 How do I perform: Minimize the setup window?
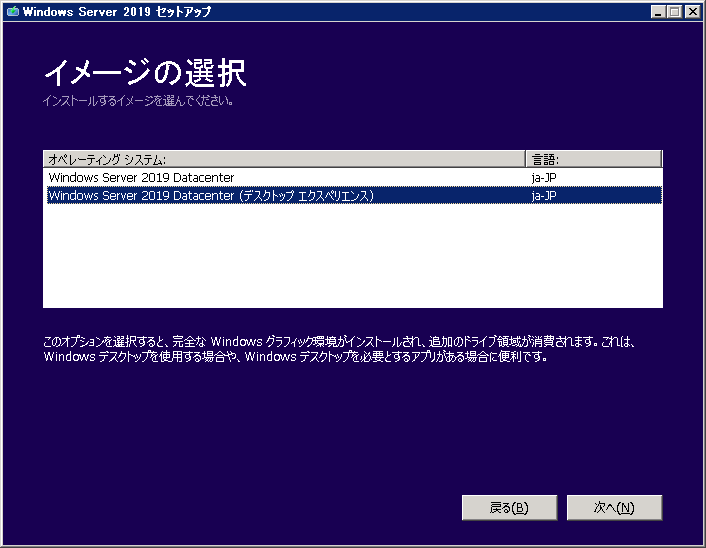658,12
